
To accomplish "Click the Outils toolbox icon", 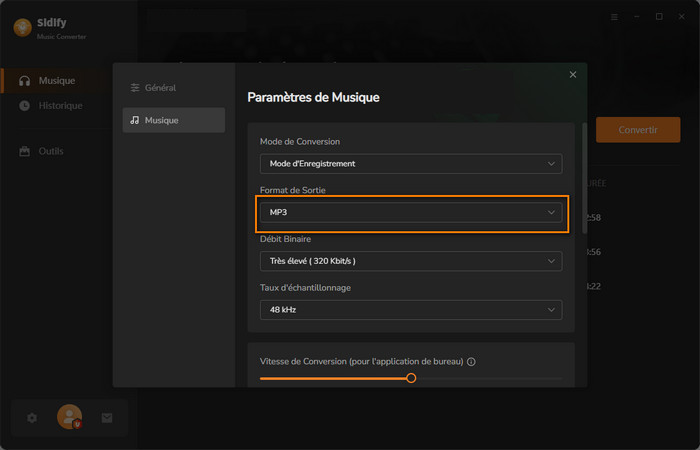I will point(25,151).
